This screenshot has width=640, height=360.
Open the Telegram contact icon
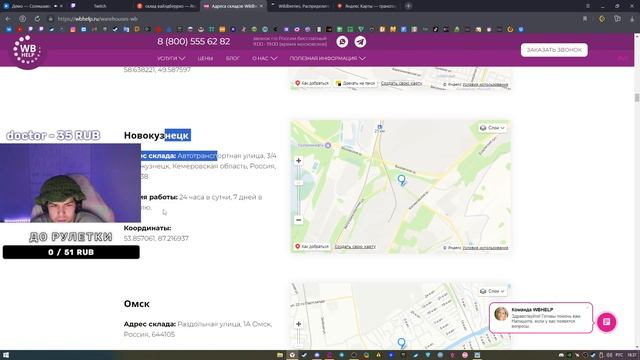coord(360,42)
